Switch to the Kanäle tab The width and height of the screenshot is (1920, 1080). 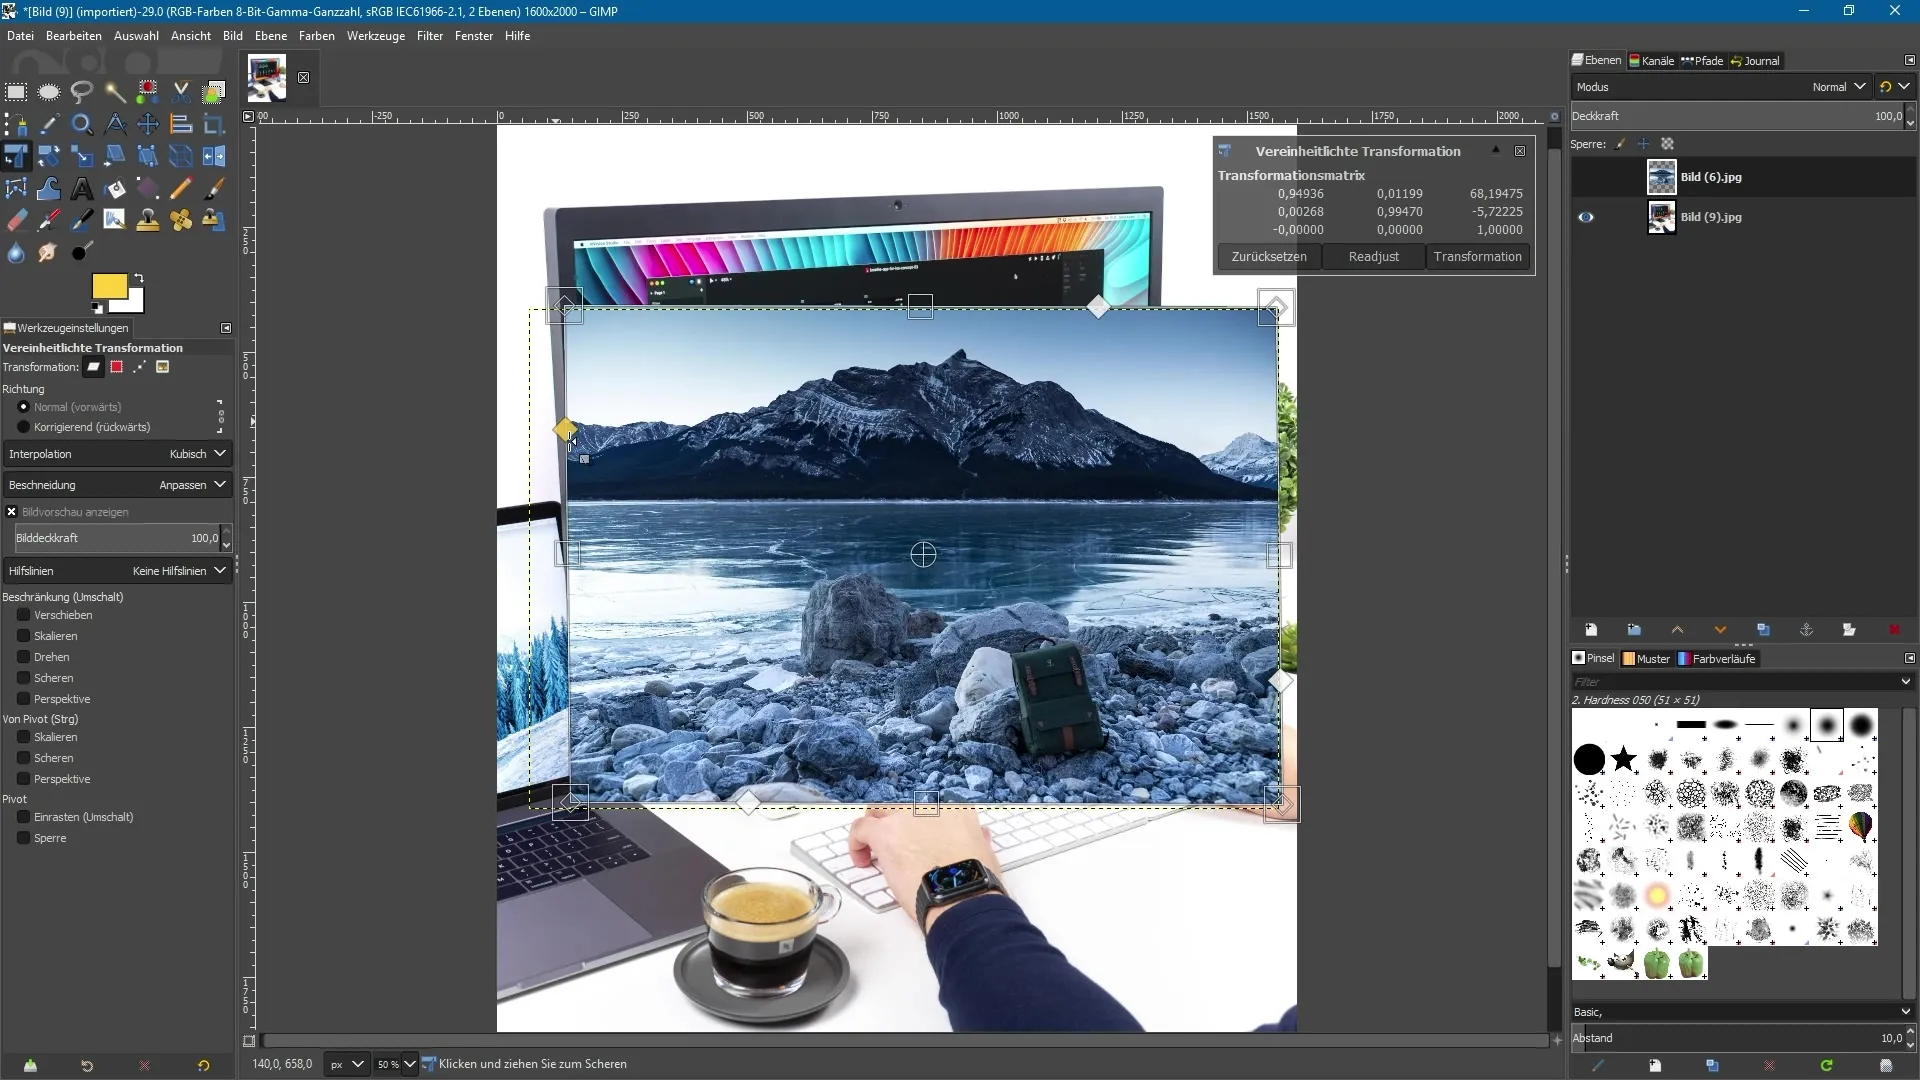point(1652,61)
